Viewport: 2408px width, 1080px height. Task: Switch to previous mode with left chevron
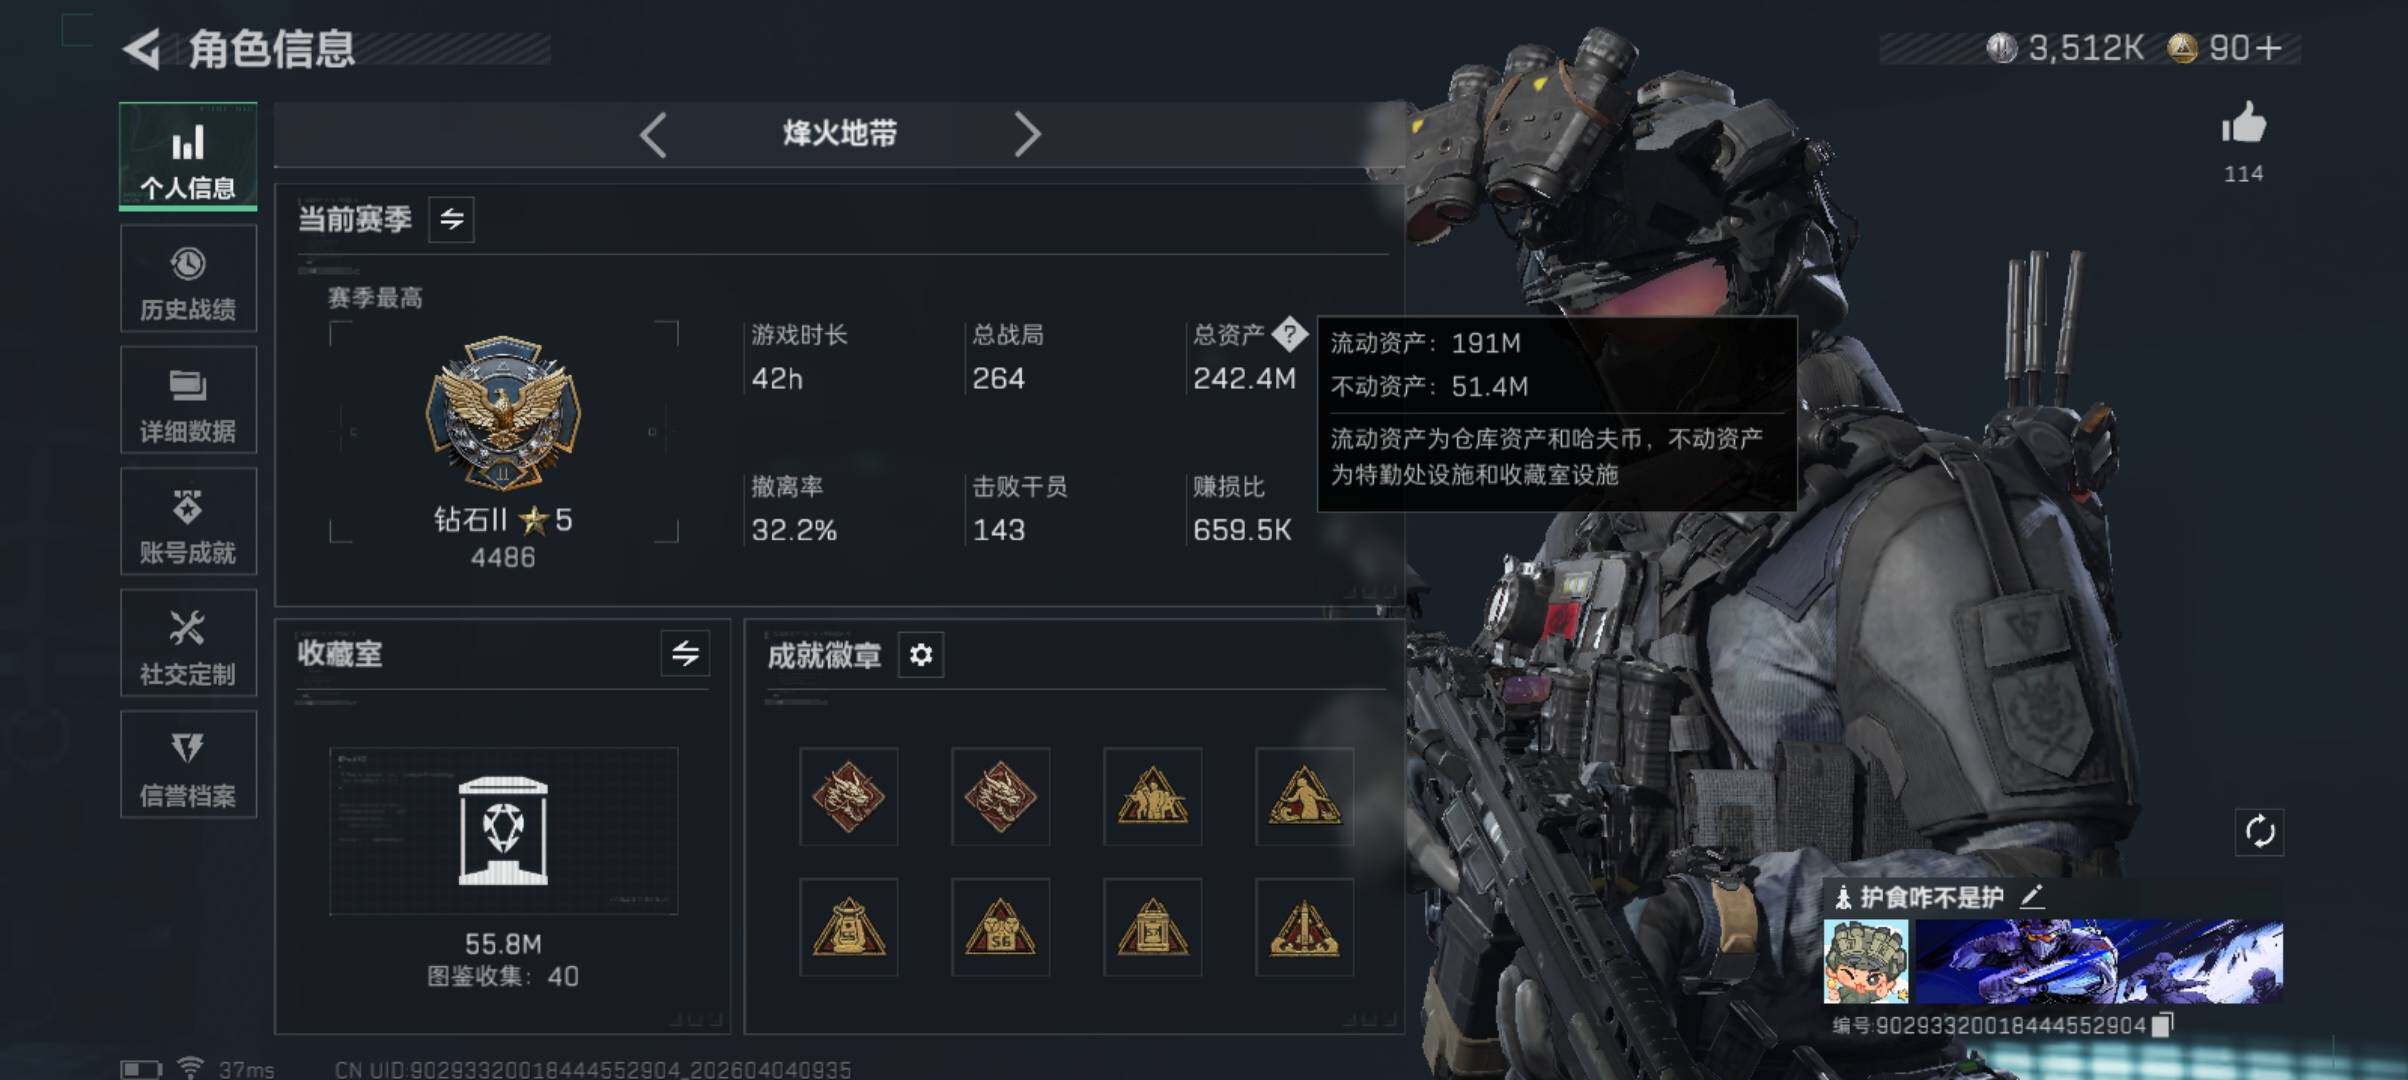tap(653, 134)
